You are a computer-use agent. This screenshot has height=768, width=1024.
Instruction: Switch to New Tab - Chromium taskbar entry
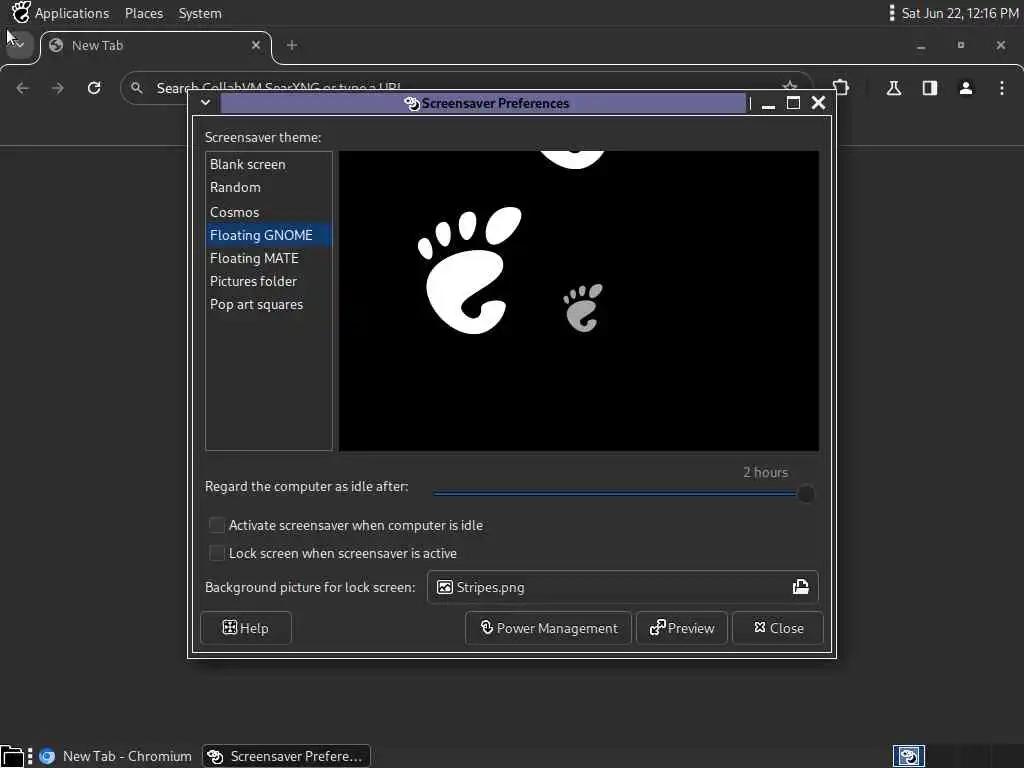click(115, 756)
